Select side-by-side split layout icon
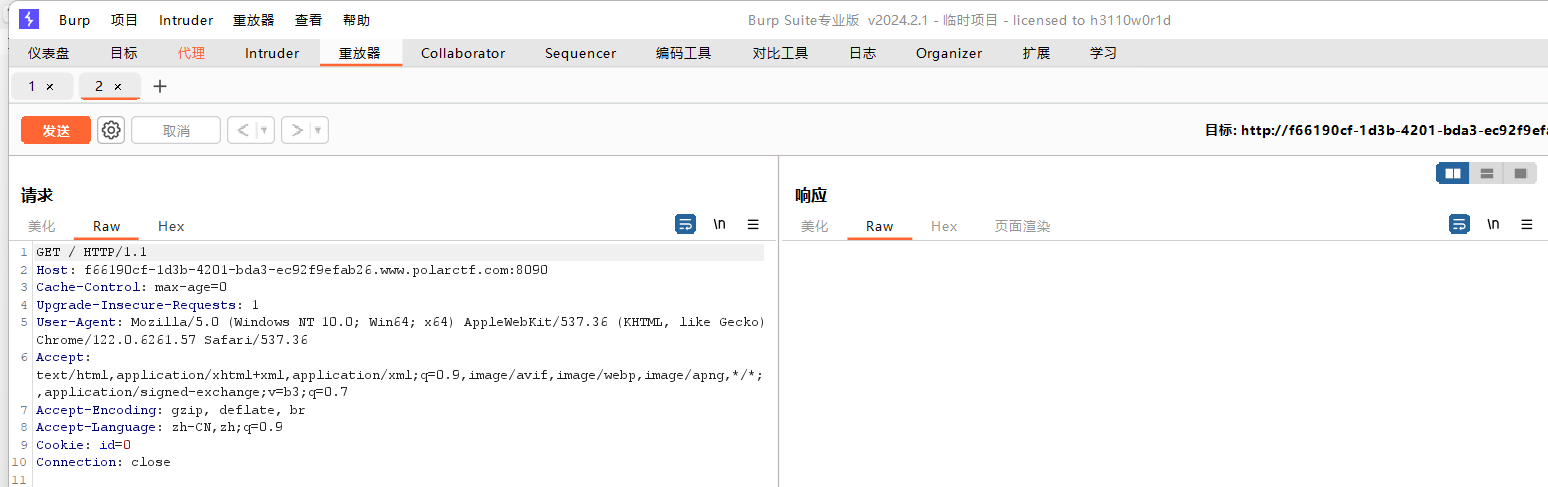 click(1453, 173)
